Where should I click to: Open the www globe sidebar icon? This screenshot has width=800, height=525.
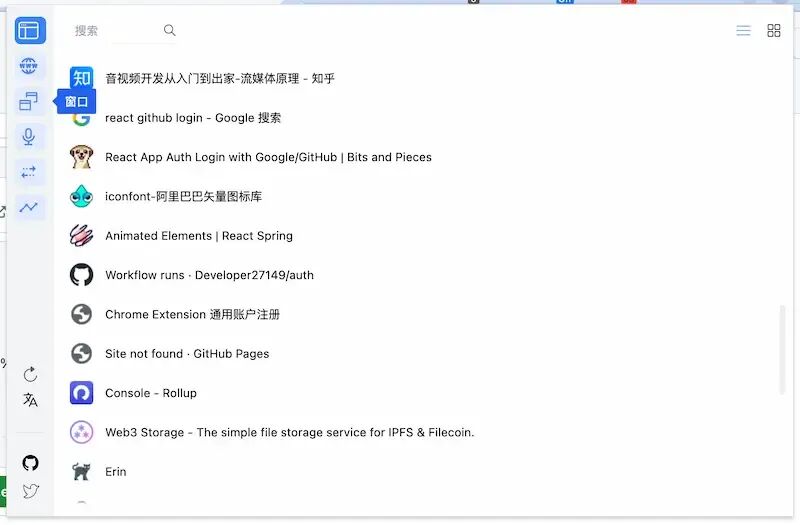pos(29,66)
